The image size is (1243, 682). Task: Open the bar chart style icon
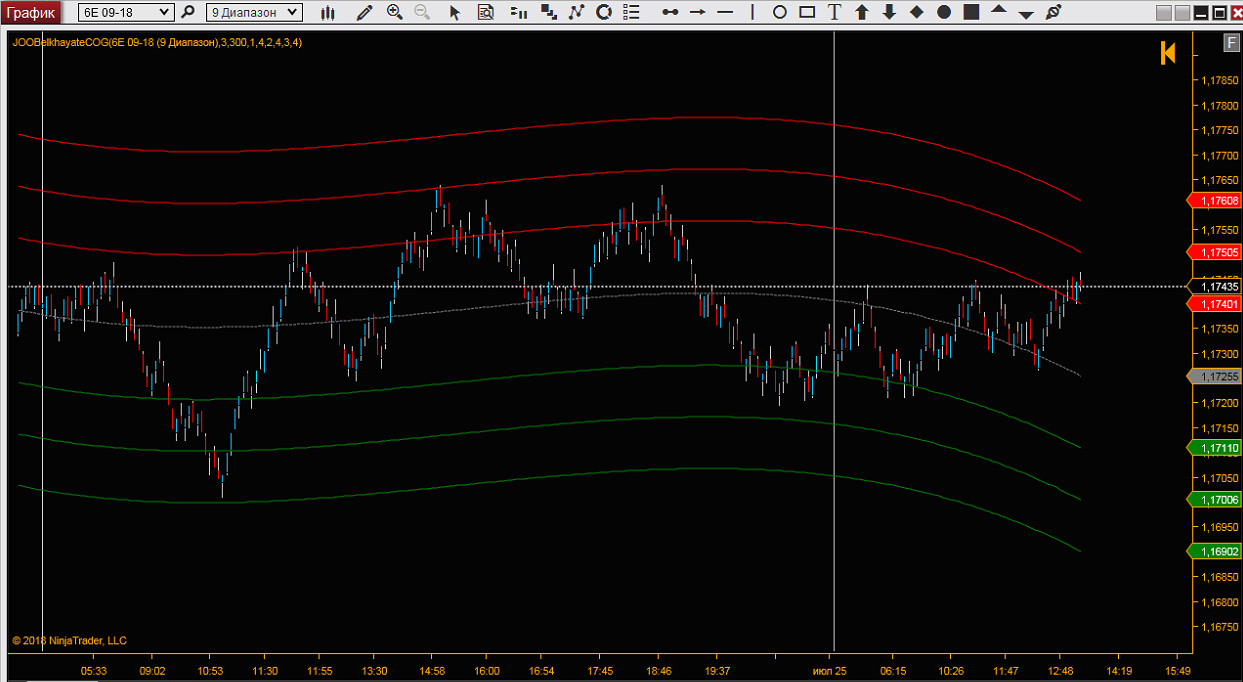click(329, 12)
